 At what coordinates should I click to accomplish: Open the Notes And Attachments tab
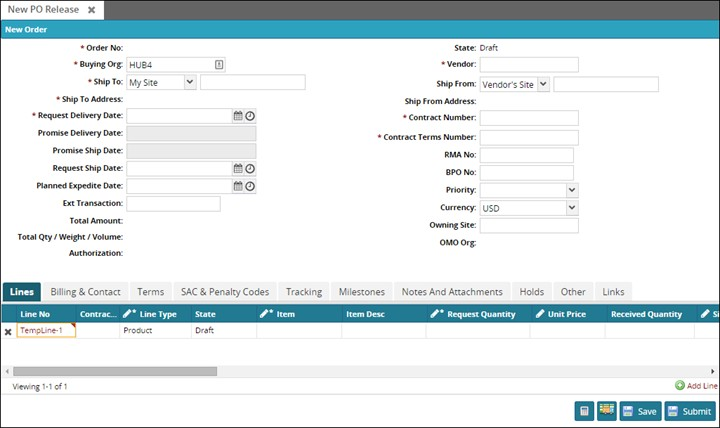(x=452, y=292)
